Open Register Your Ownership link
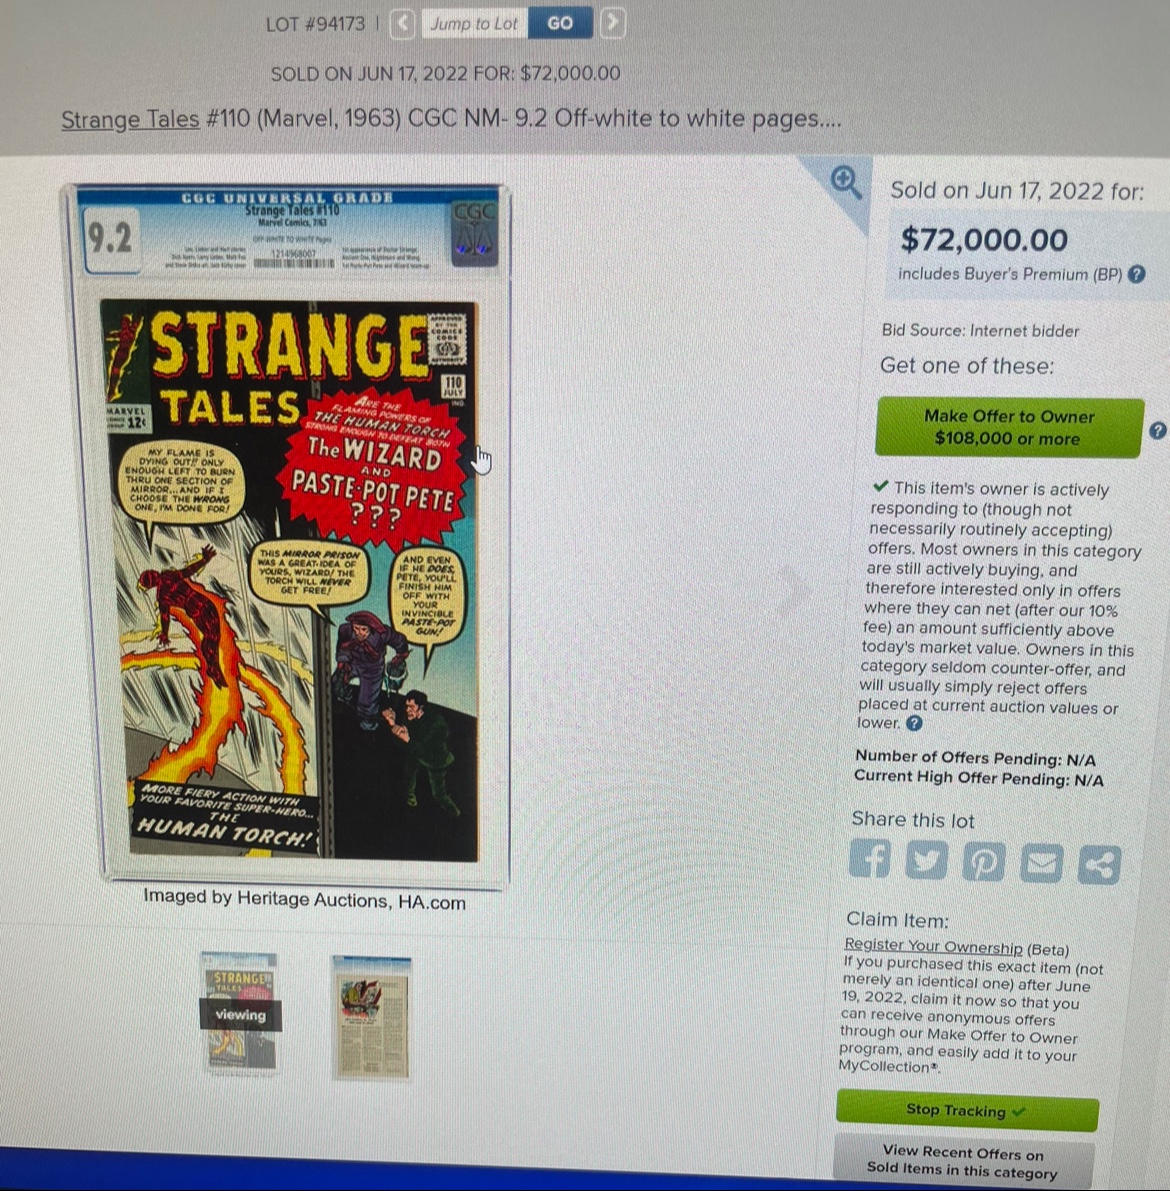The width and height of the screenshot is (1170, 1191). (934, 946)
